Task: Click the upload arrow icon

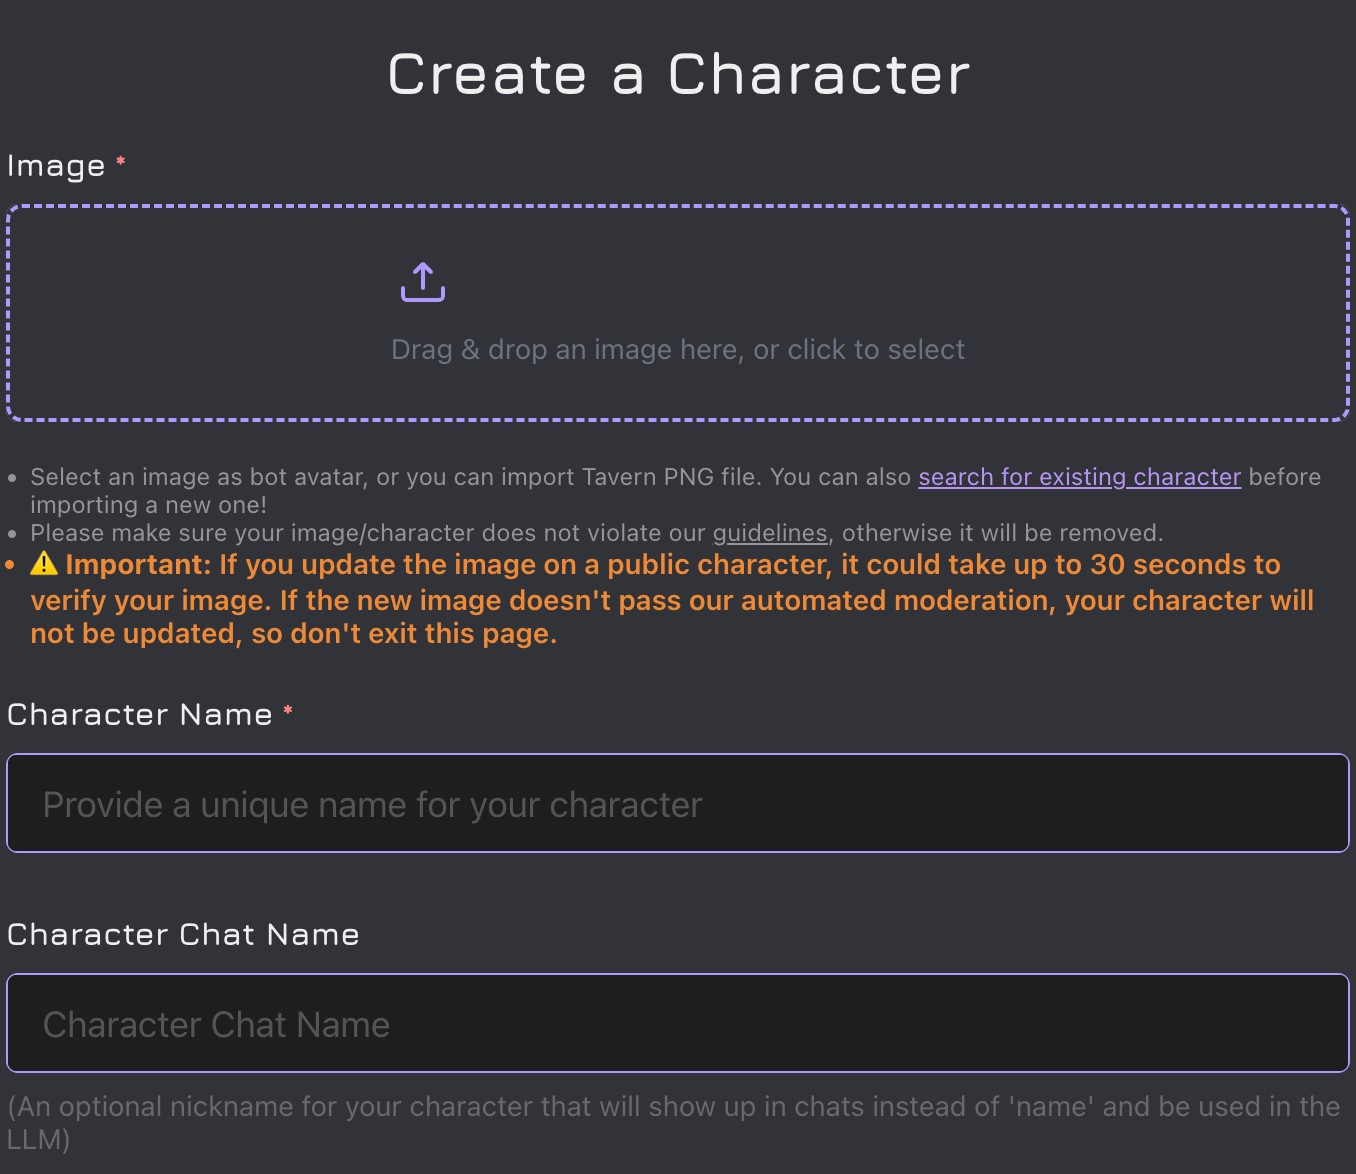Action: [423, 282]
